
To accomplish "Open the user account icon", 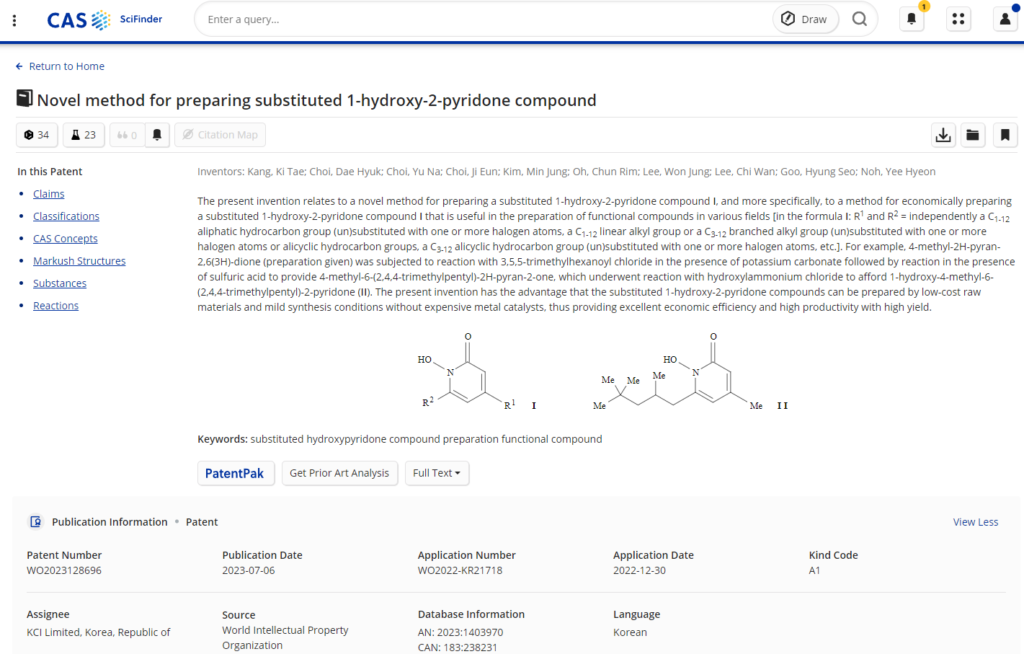I will click(x=1005, y=19).
